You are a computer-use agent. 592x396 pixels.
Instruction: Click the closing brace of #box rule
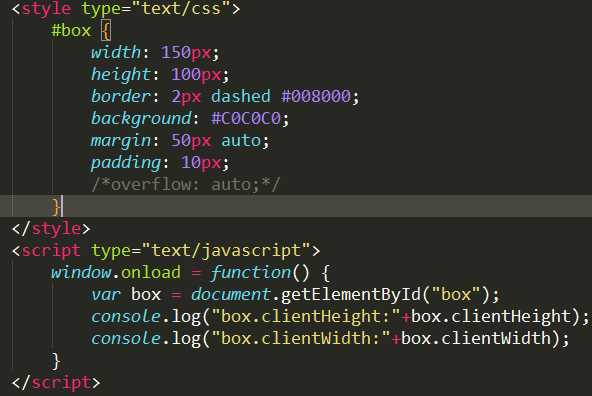(56, 207)
